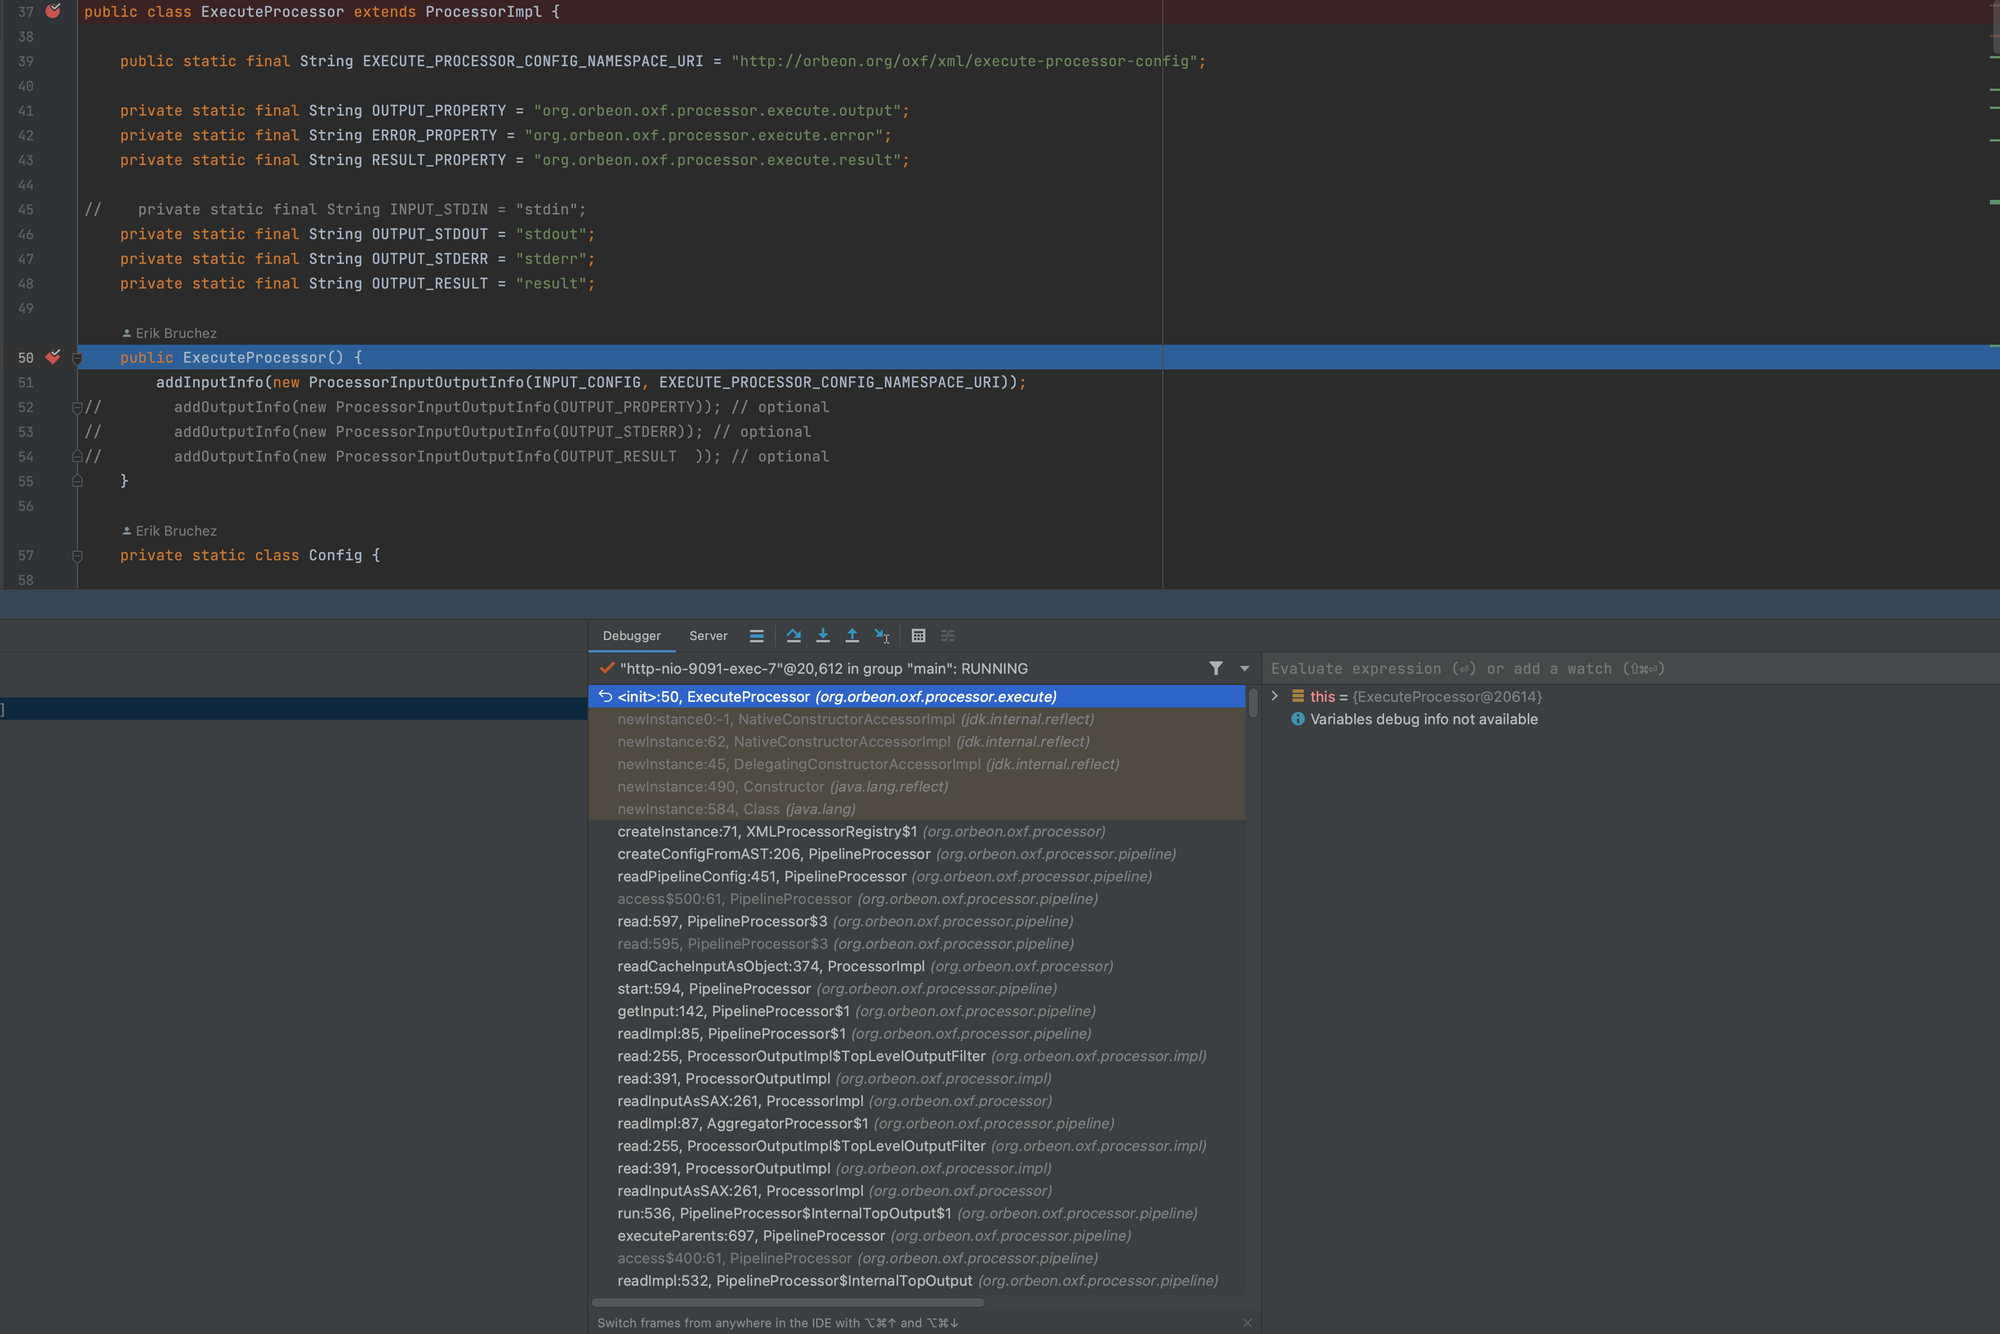Toggle the breakpoint on line 37
The height and width of the screenshot is (1334, 2000).
[x=53, y=11]
